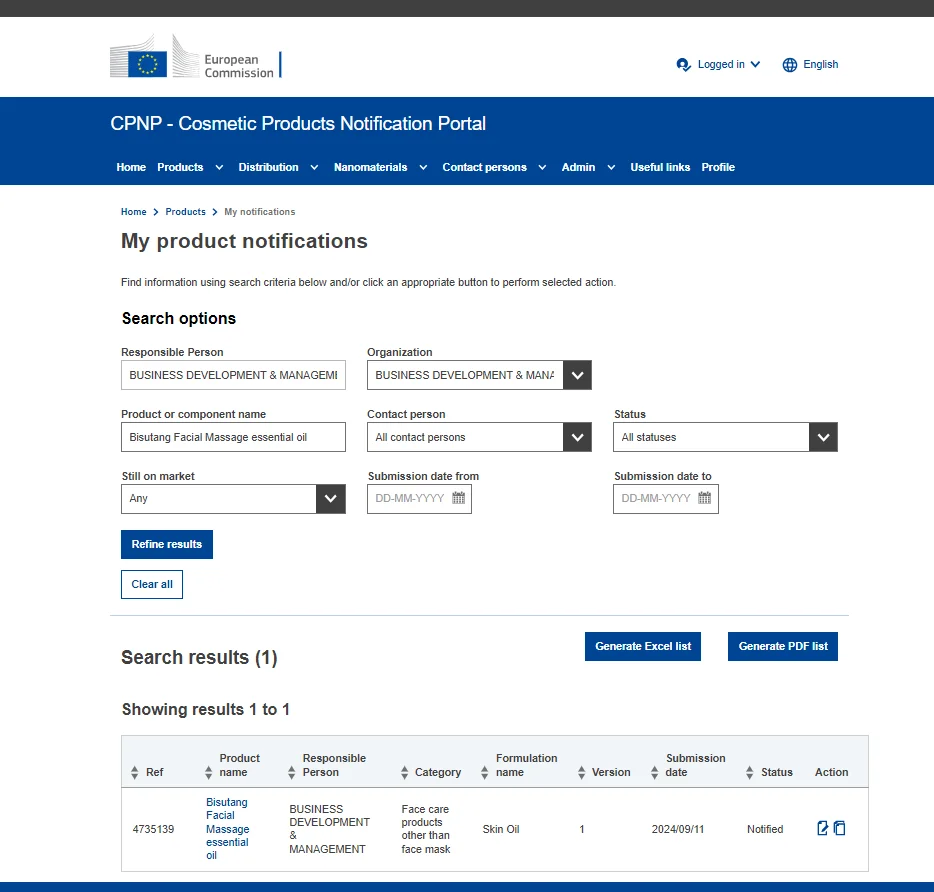
Task: Open the Contact person dropdown
Action: click(x=577, y=437)
